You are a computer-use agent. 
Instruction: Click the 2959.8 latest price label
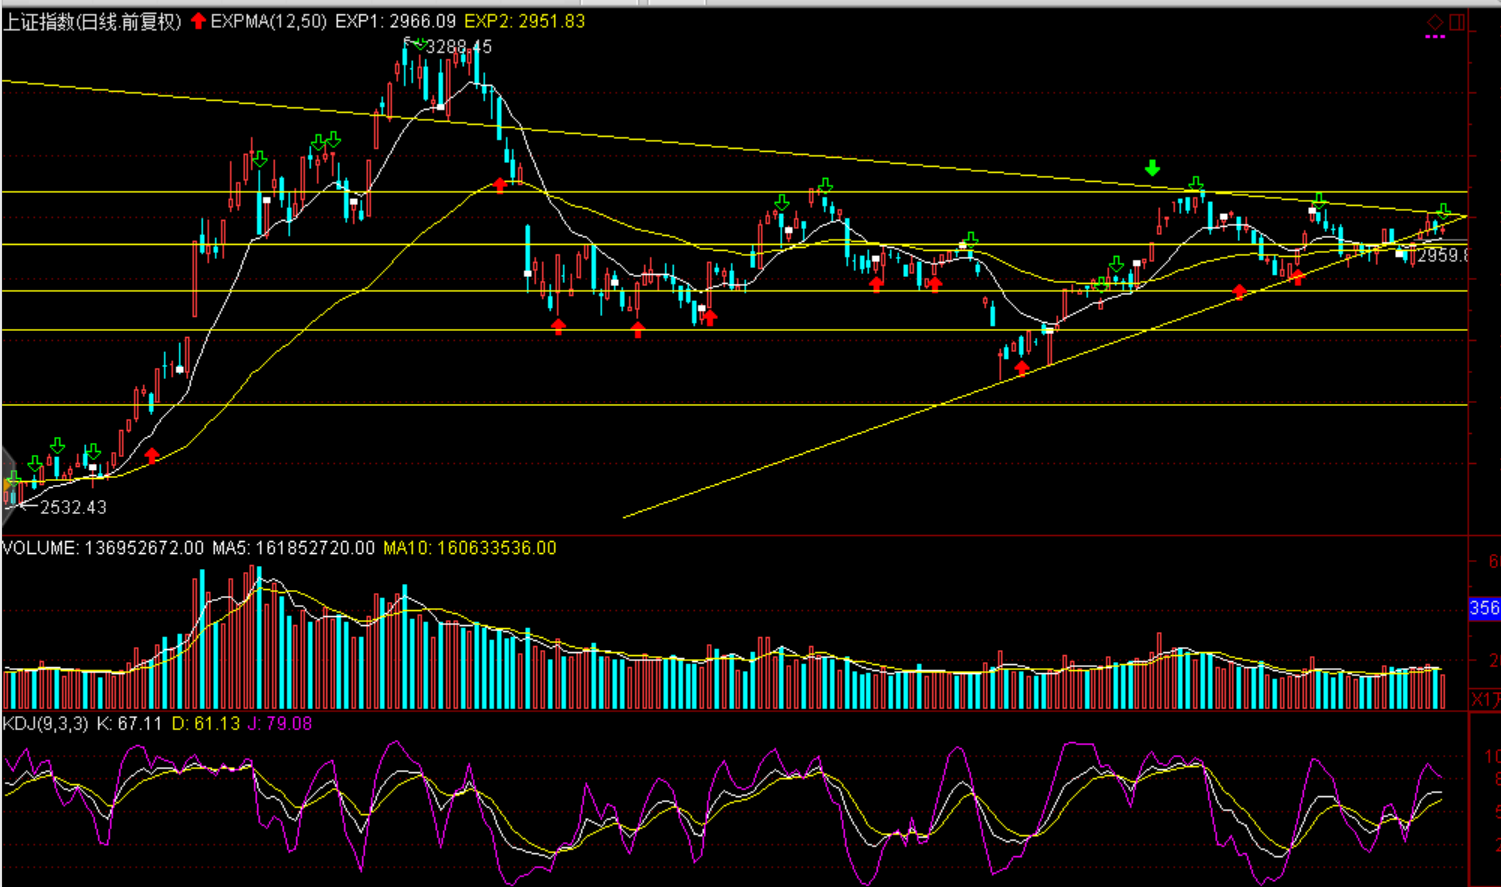pos(1442,256)
